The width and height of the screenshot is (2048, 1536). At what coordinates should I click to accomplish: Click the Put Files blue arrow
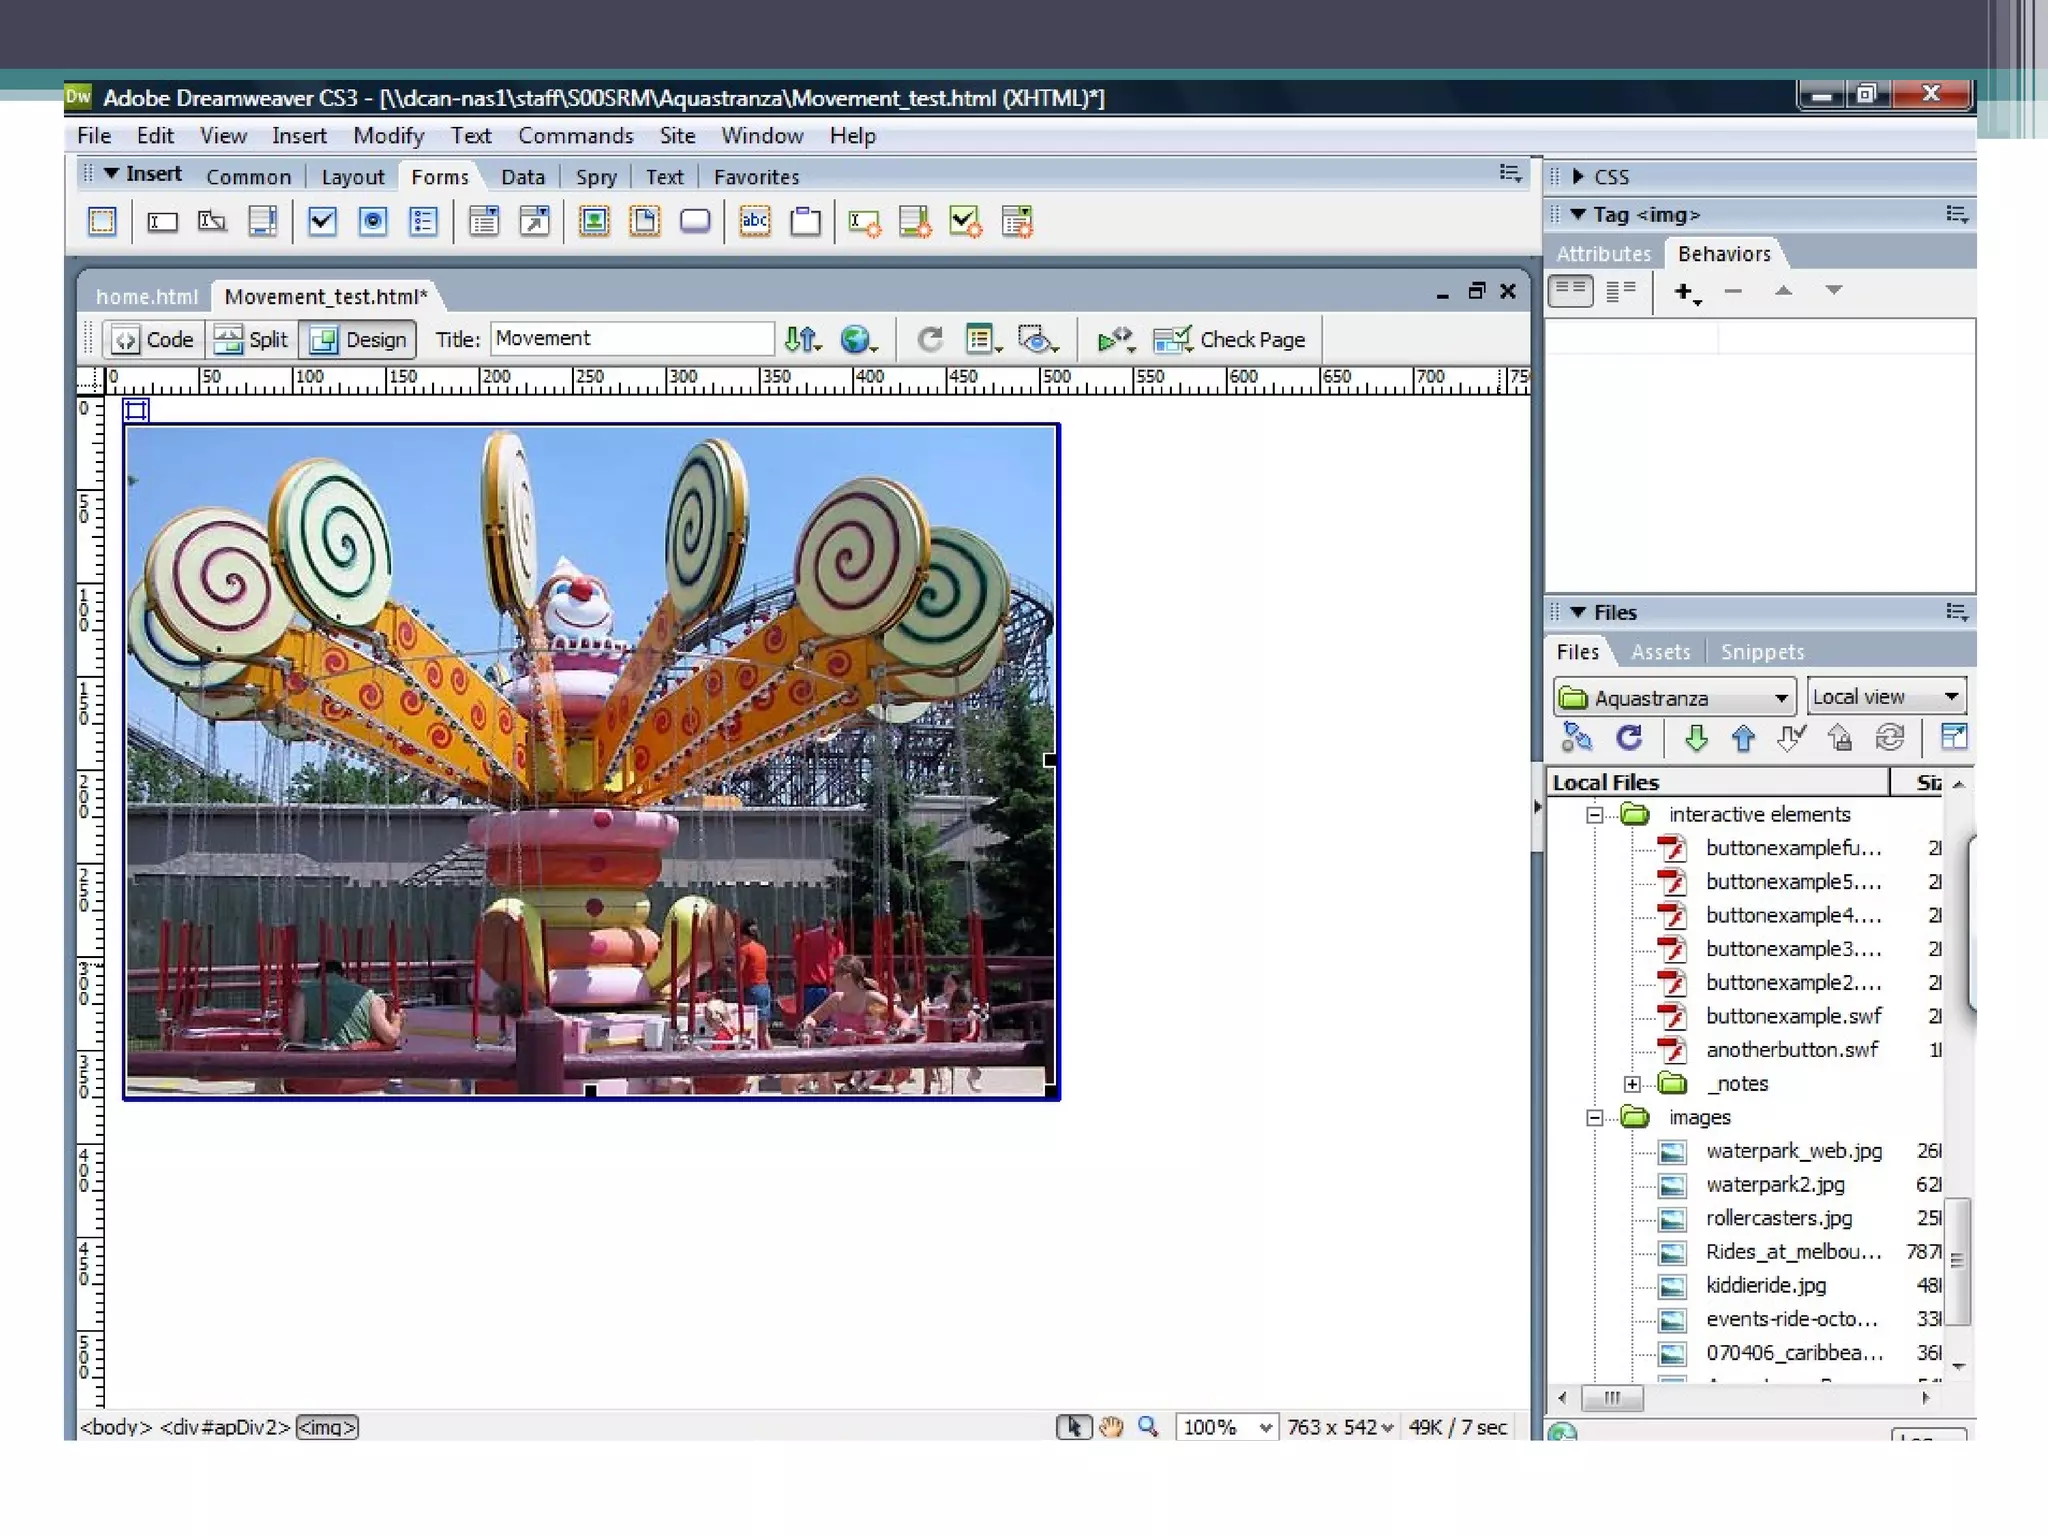coord(1743,738)
